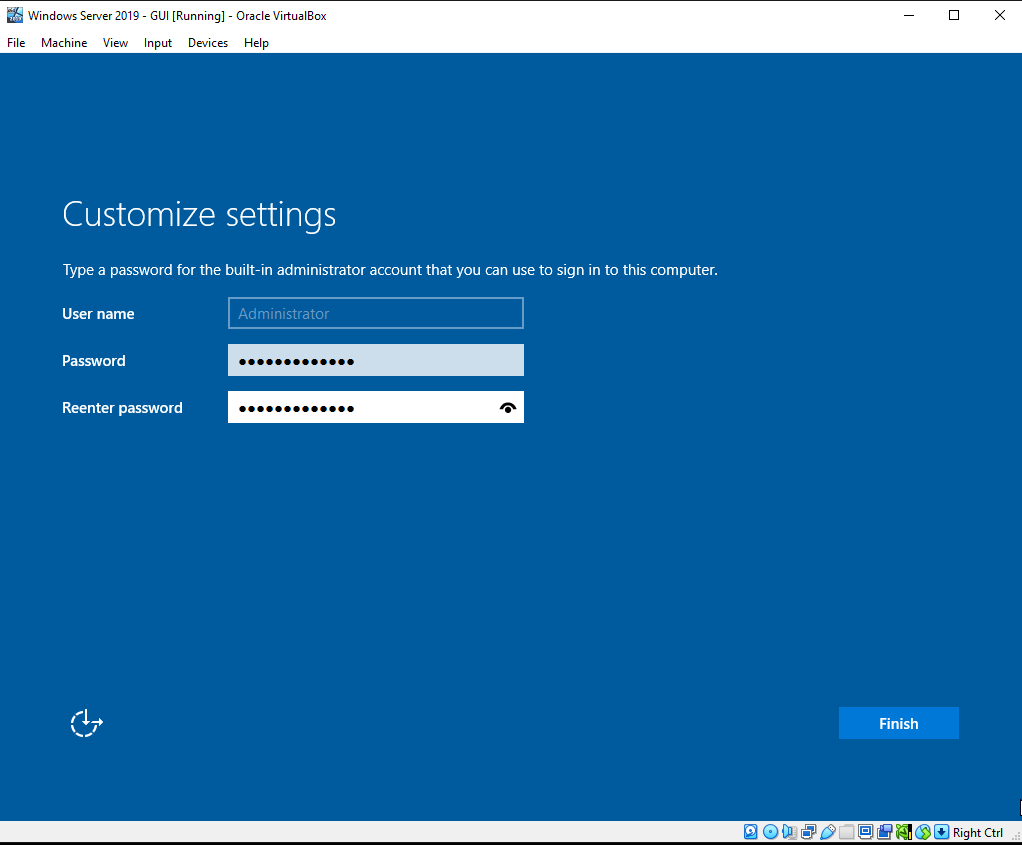Focus the Reenter password field
1022x845 pixels.
376,407
